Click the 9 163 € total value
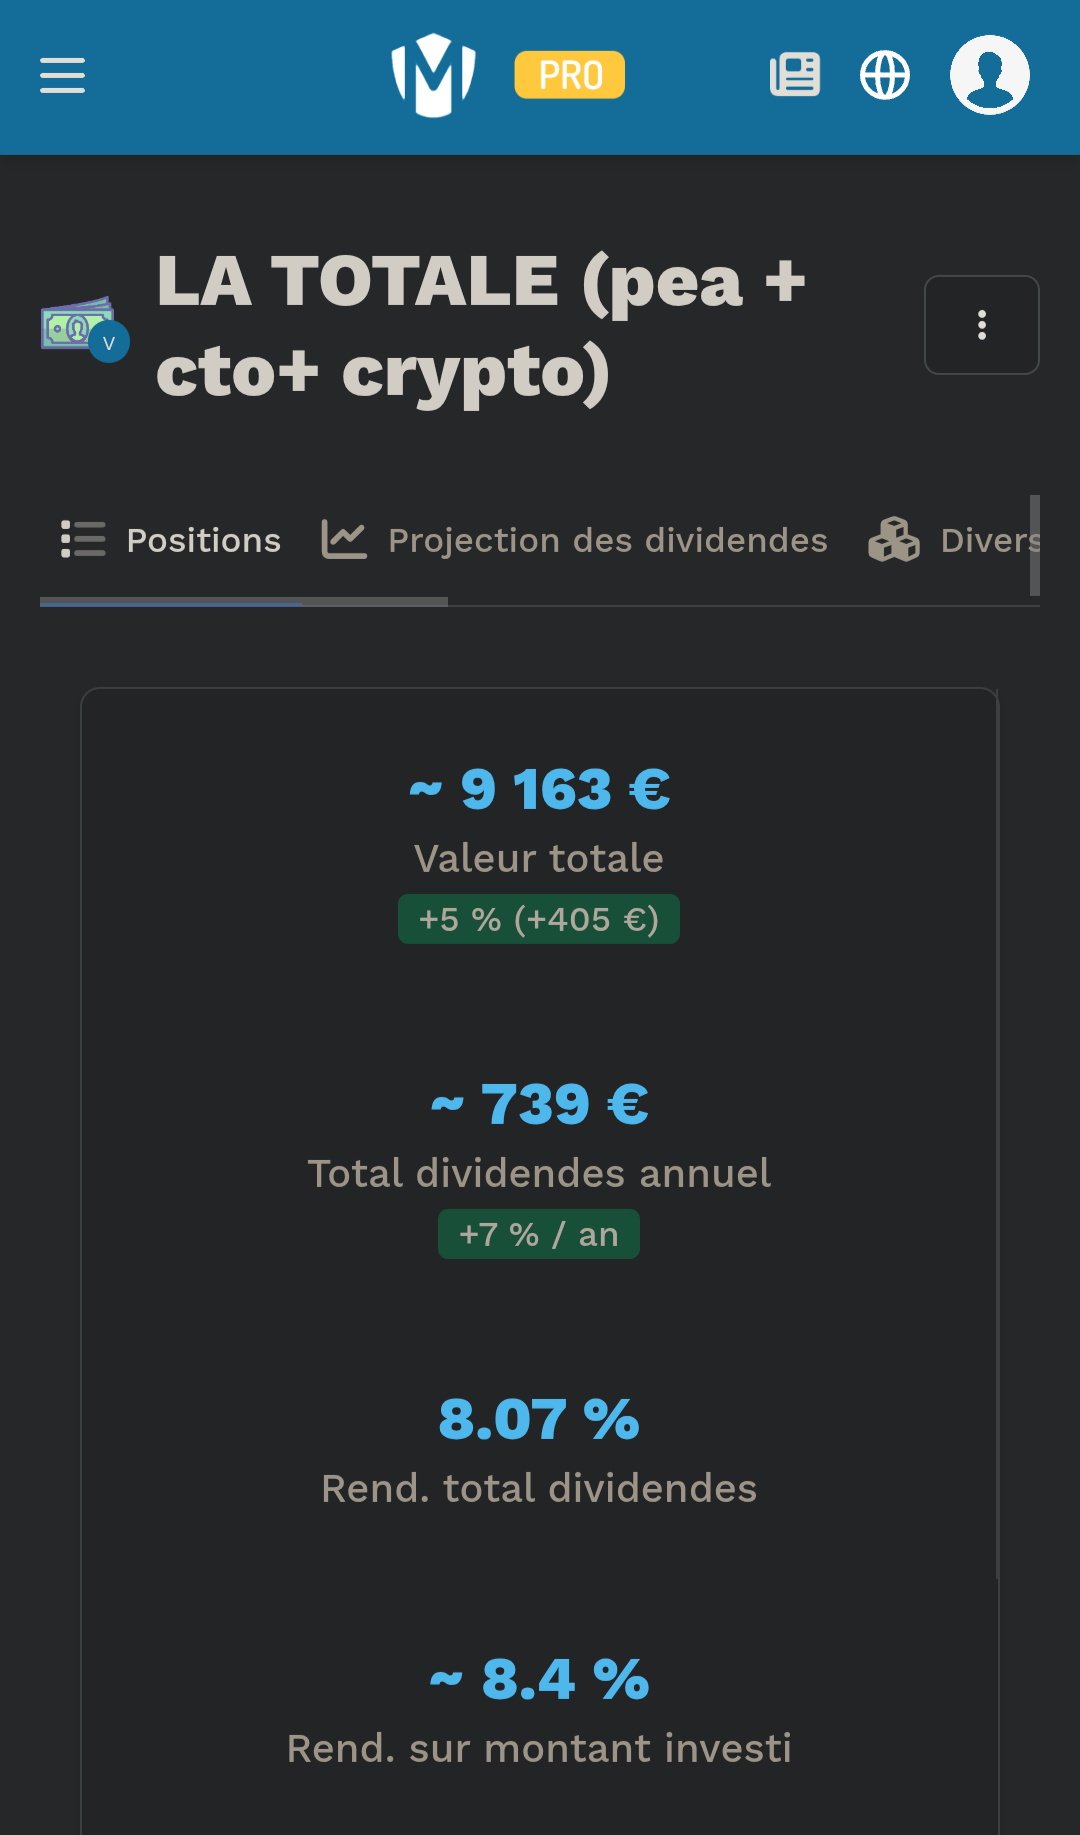 tap(540, 790)
